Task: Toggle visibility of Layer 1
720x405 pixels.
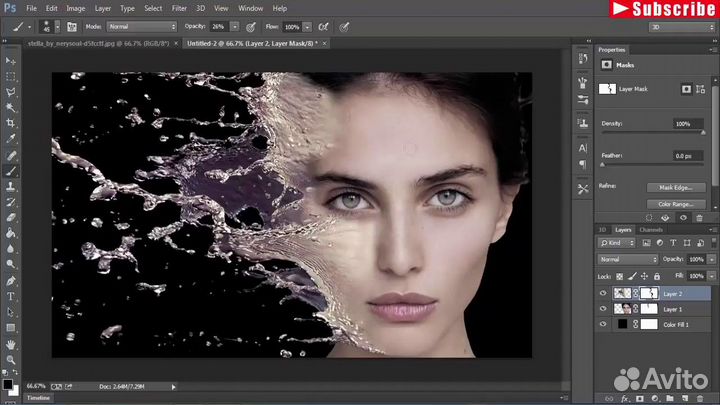Action: [602, 310]
